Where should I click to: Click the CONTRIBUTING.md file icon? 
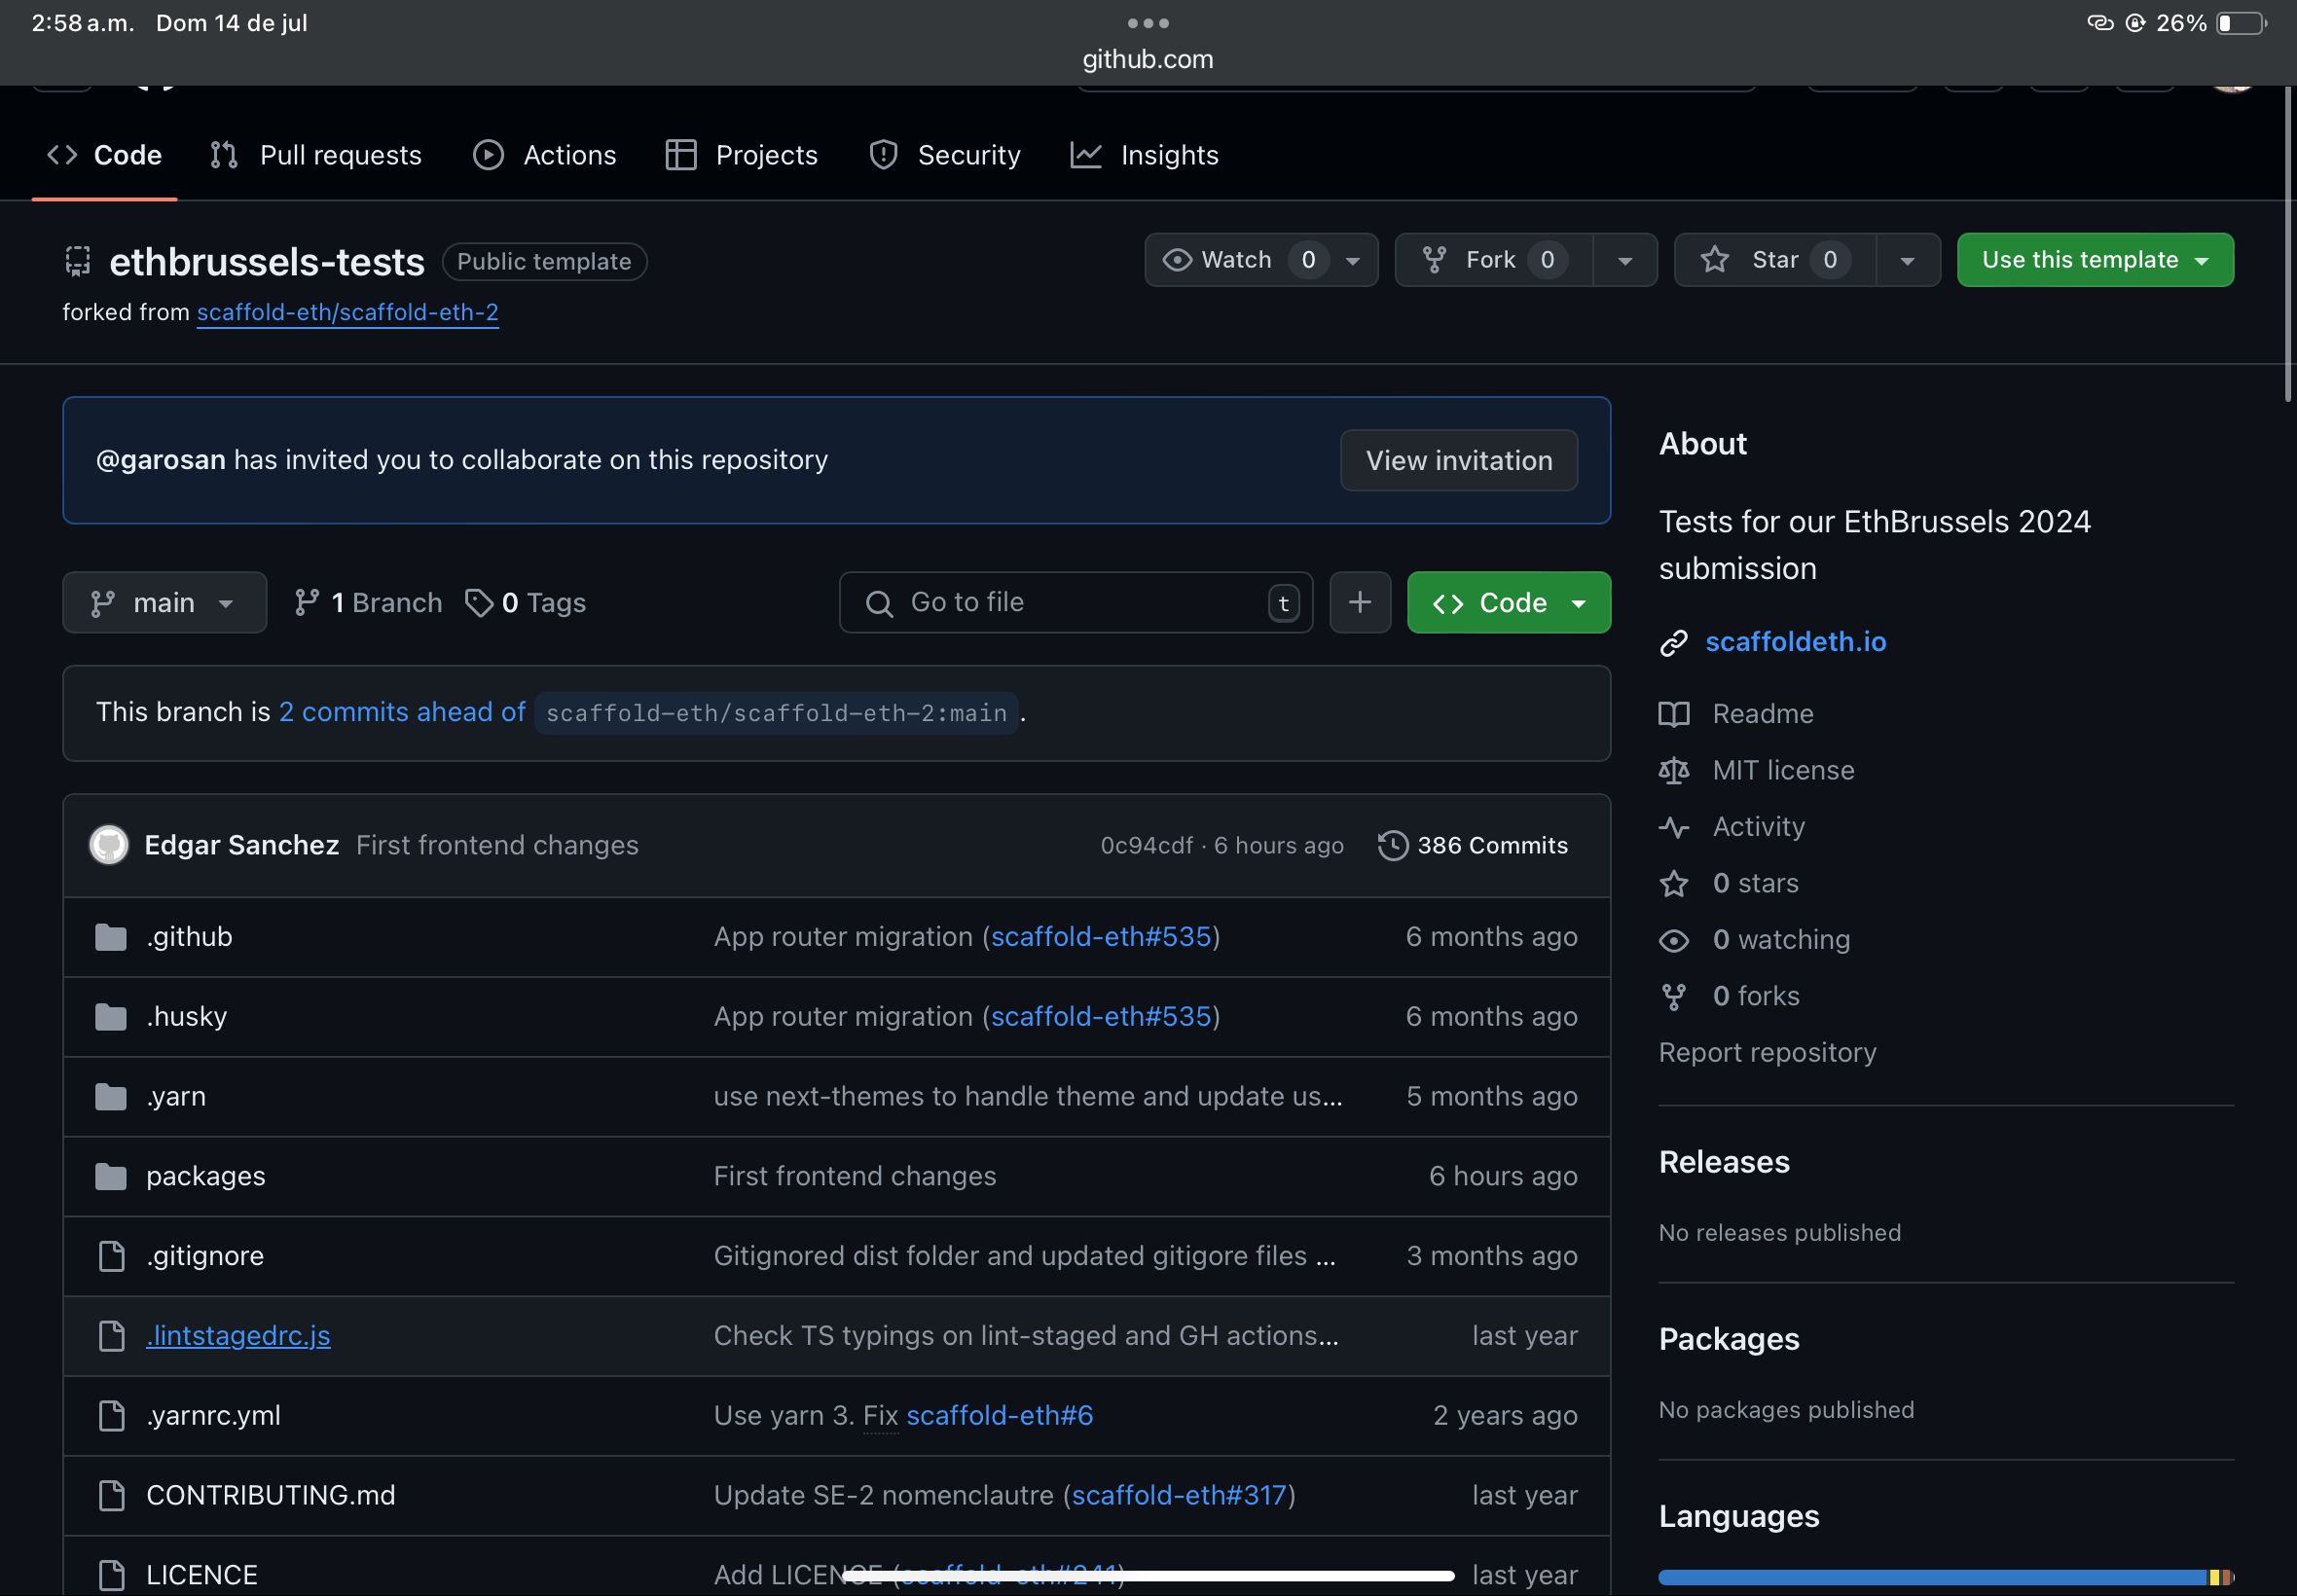[112, 1495]
